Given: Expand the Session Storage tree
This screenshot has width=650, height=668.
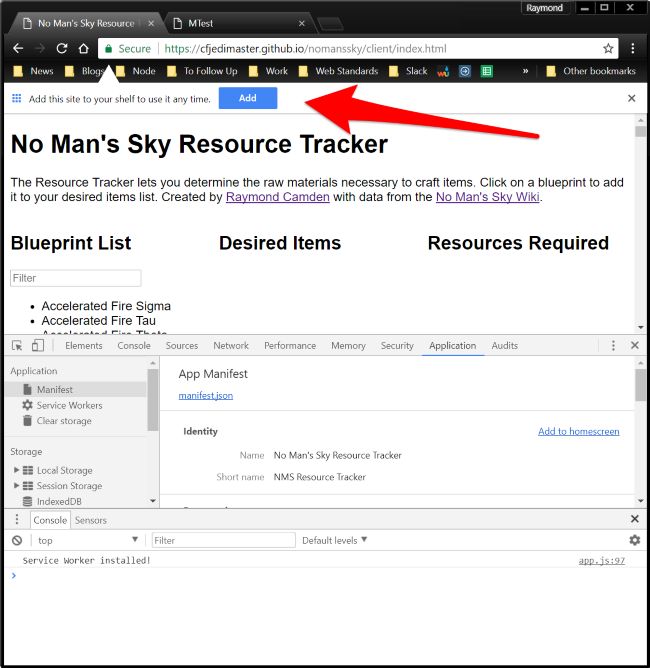Looking at the screenshot, I should coord(17,485).
